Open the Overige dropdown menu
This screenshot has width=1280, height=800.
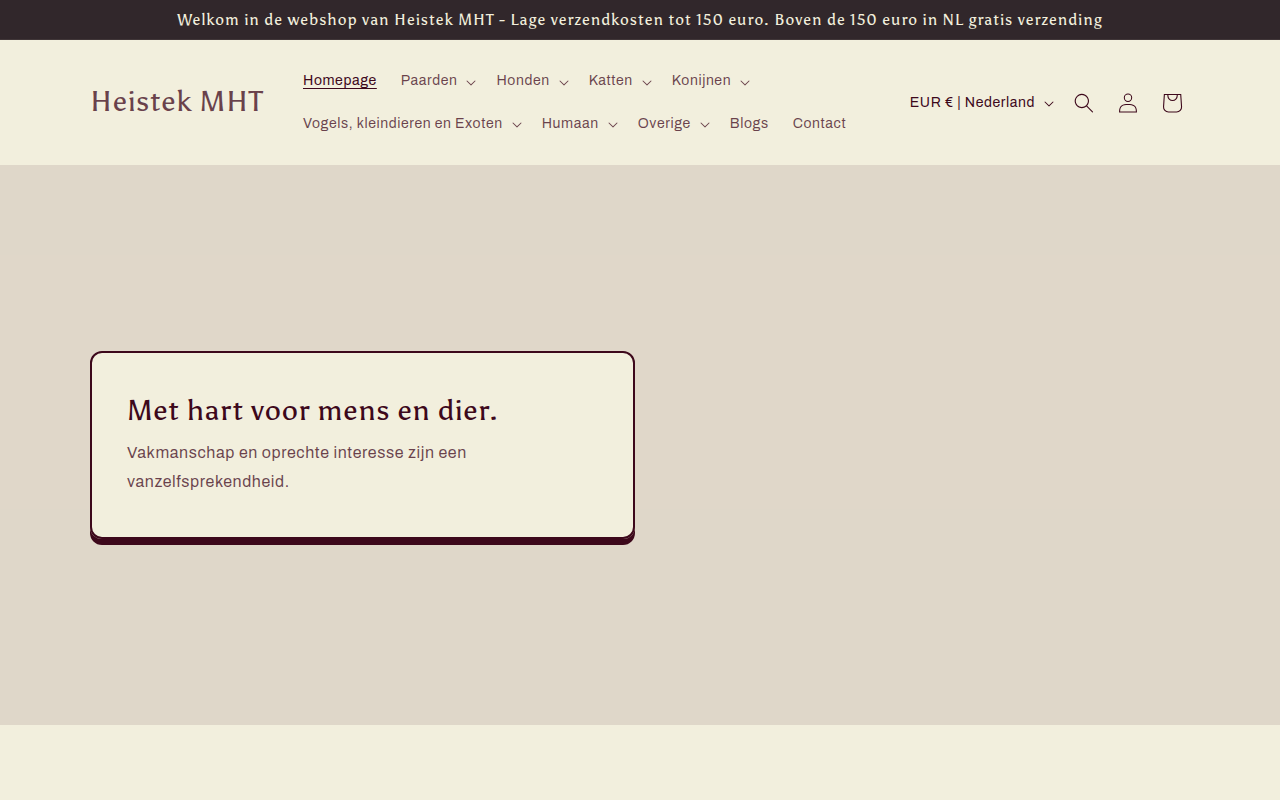pyautogui.click(x=673, y=124)
